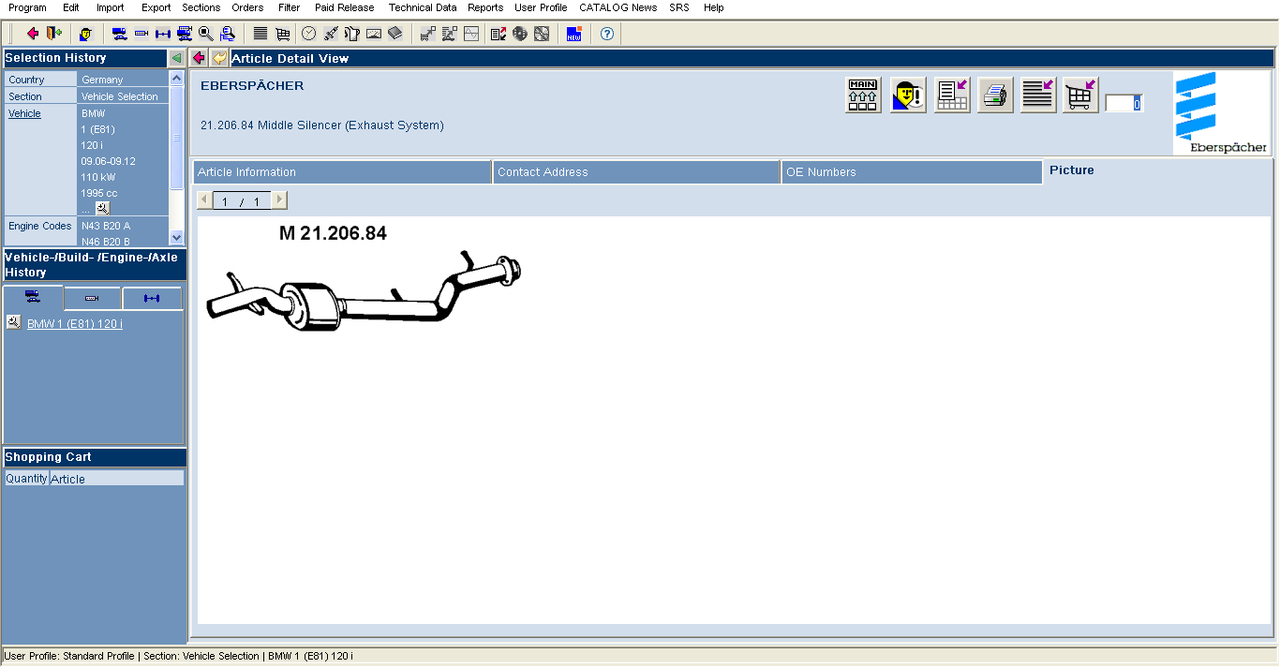Click the vehicle-on-monitor toolbar icon
The width and height of the screenshot is (1280, 667).
(184, 33)
